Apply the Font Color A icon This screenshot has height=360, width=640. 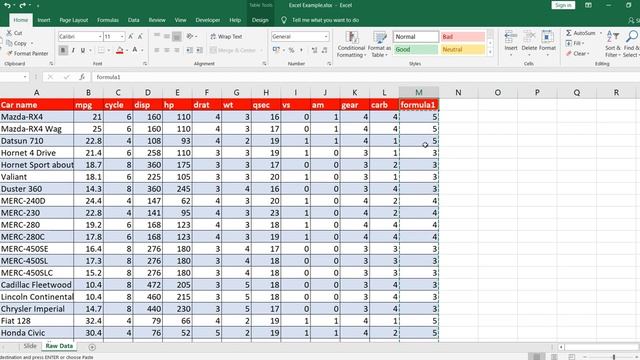[135, 50]
